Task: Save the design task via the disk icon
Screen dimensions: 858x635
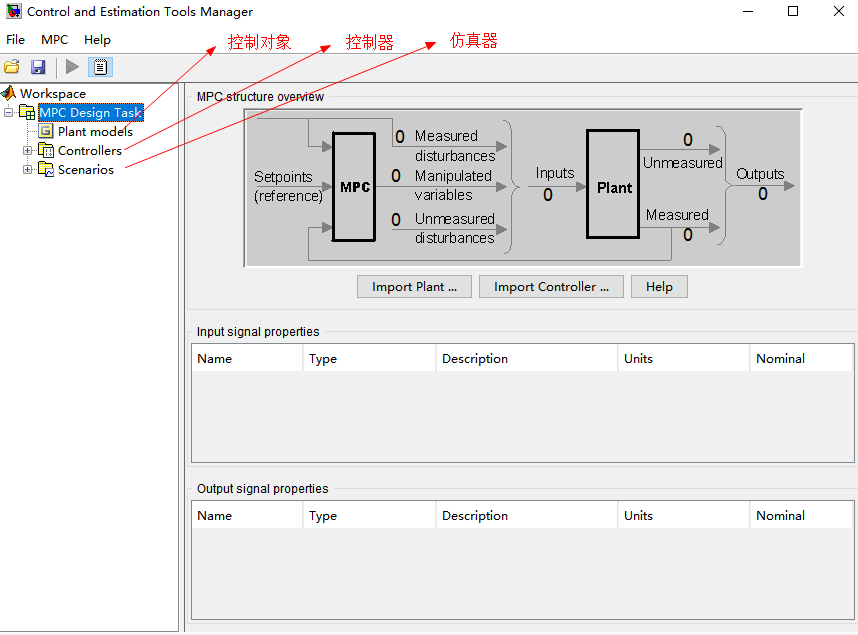Action: (39, 66)
